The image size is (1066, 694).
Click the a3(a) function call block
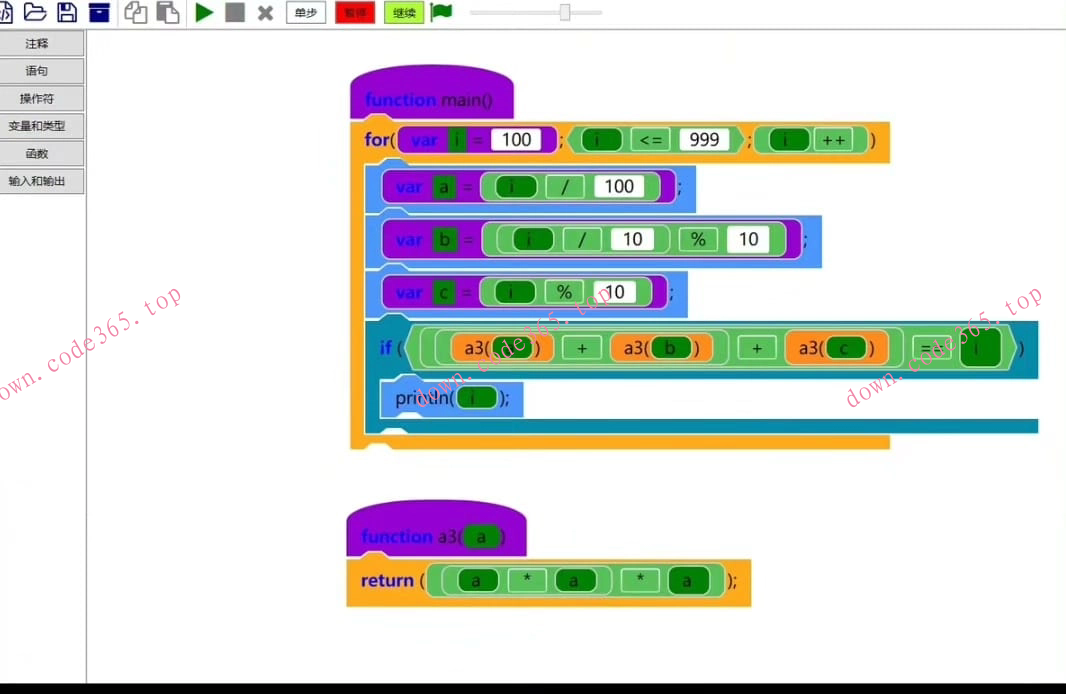(x=502, y=348)
